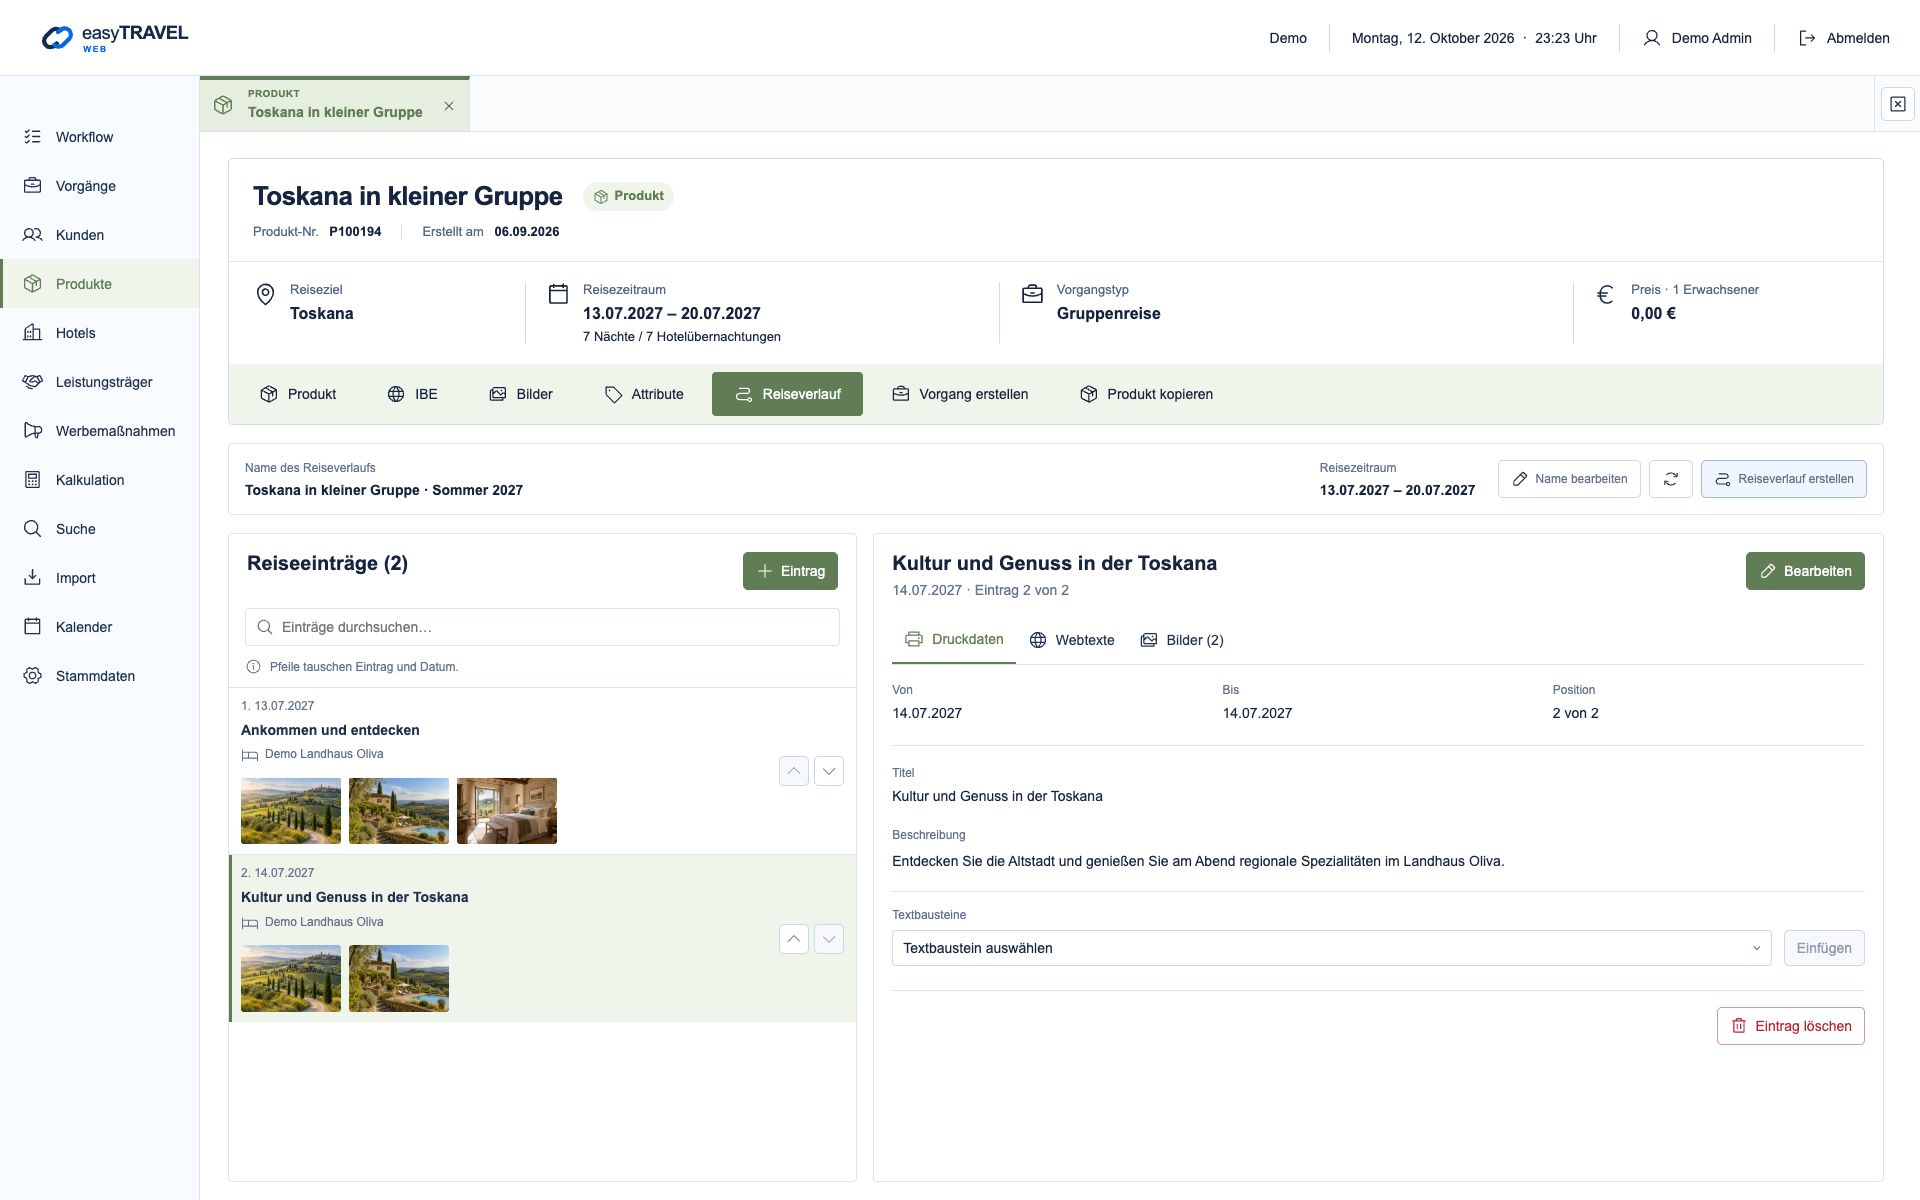Switch to the Produkt tab
The height and width of the screenshot is (1200, 1920).
pos(298,394)
